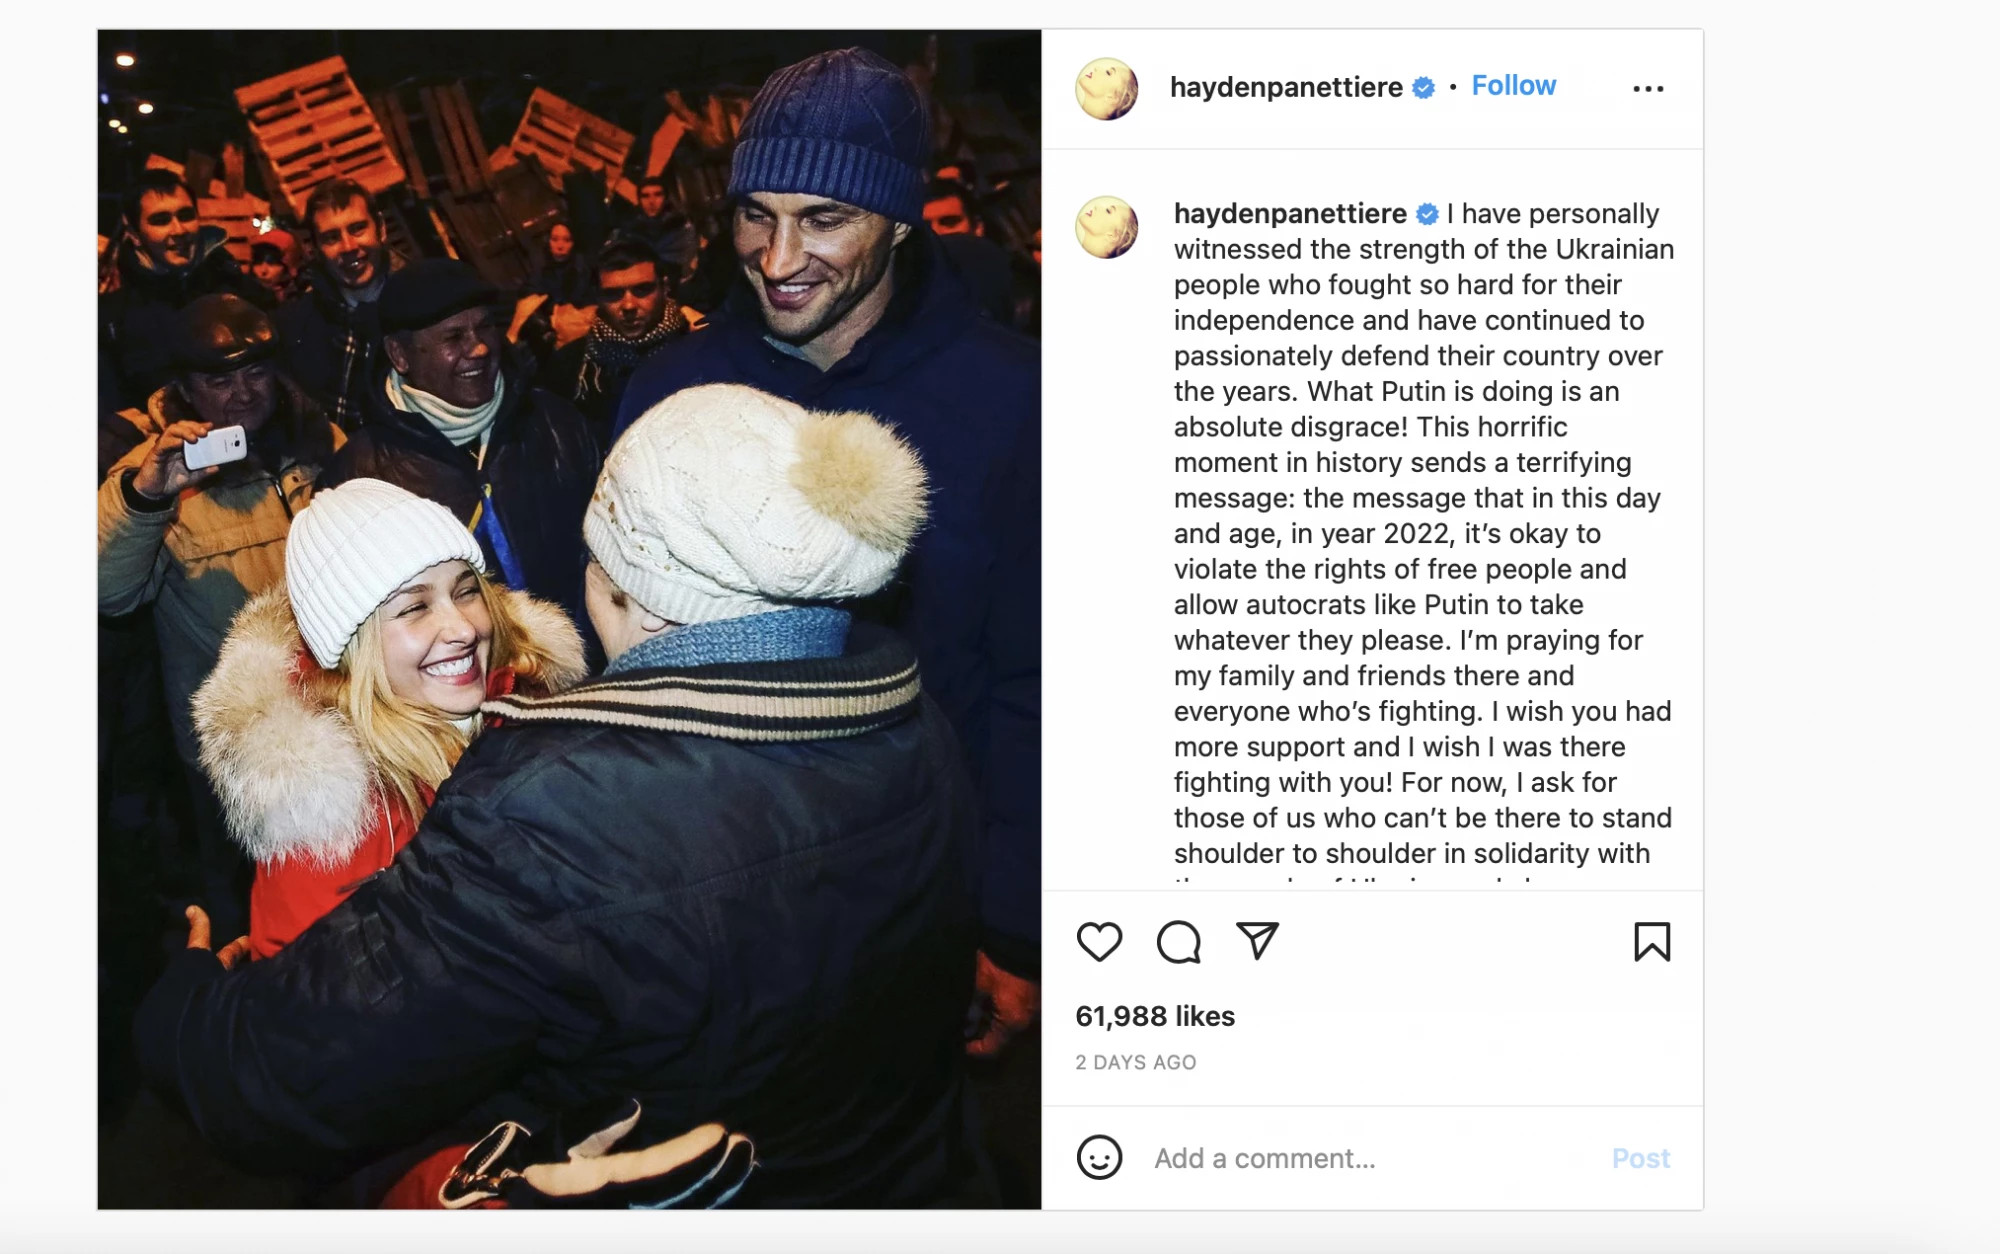
Task: Open comments via the speech bubble icon
Action: 1178,942
